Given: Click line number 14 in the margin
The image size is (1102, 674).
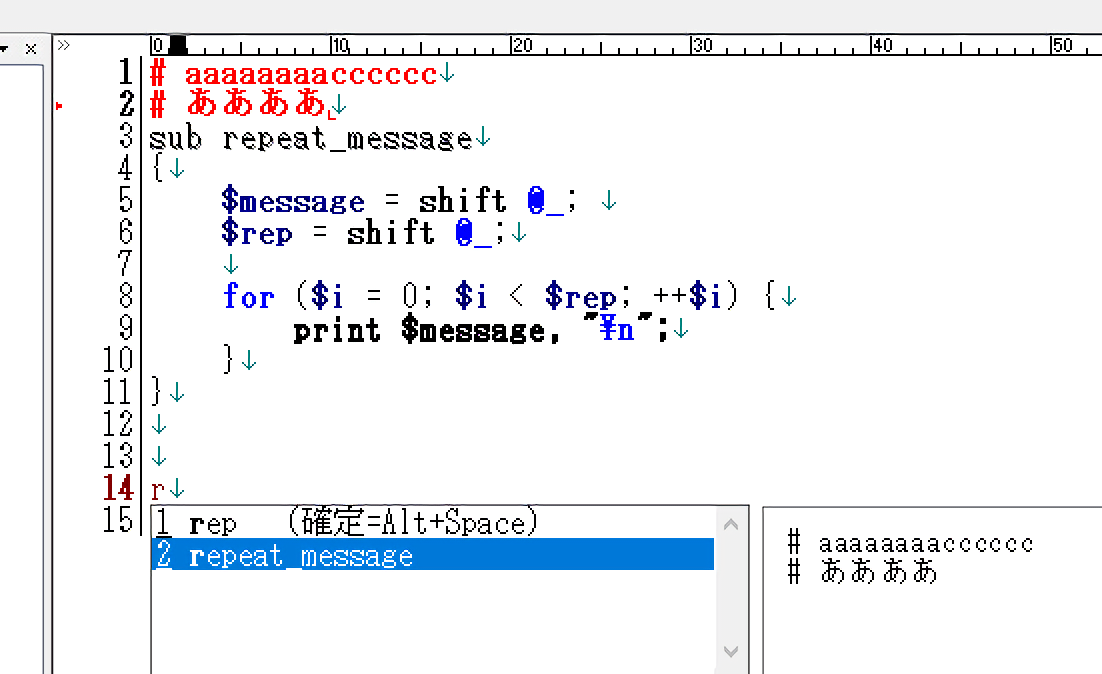Looking at the screenshot, I should point(118,489).
